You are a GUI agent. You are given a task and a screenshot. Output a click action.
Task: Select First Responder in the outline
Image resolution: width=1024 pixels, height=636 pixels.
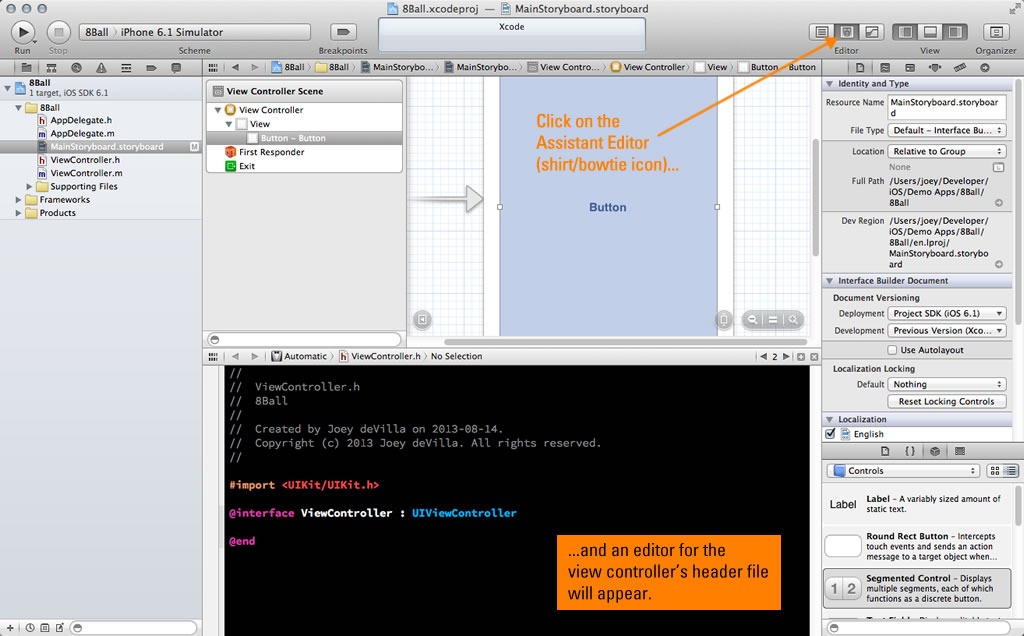coord(272,152)
